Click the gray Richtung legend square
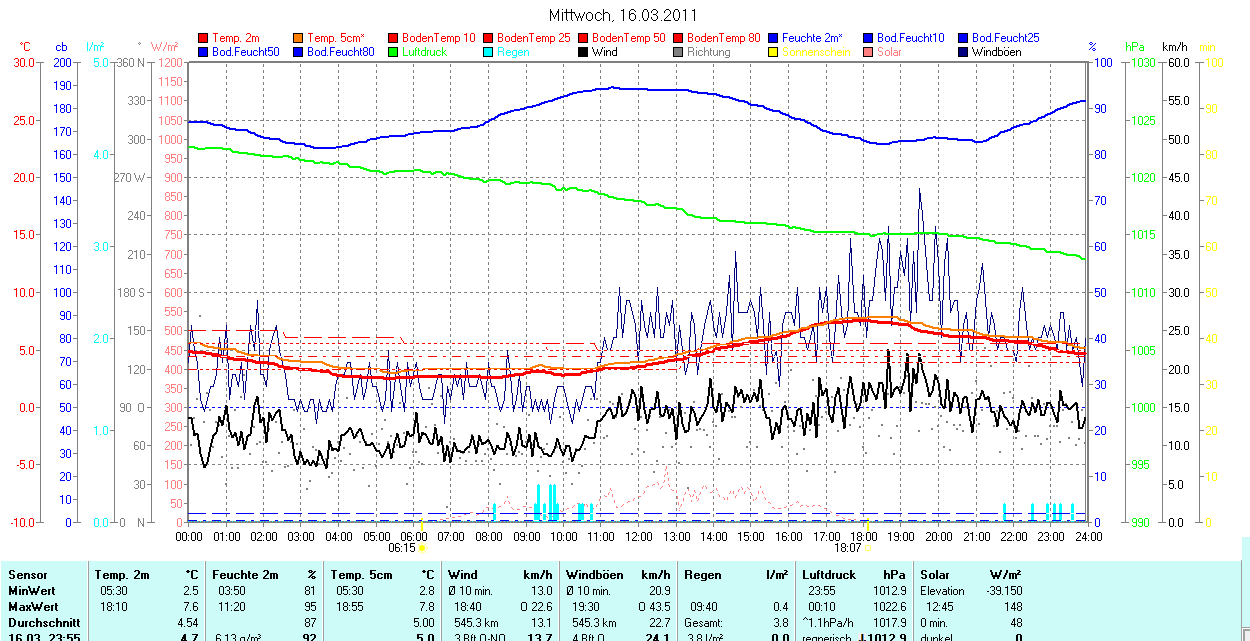1250x641 pixels. tap(679, 52)
